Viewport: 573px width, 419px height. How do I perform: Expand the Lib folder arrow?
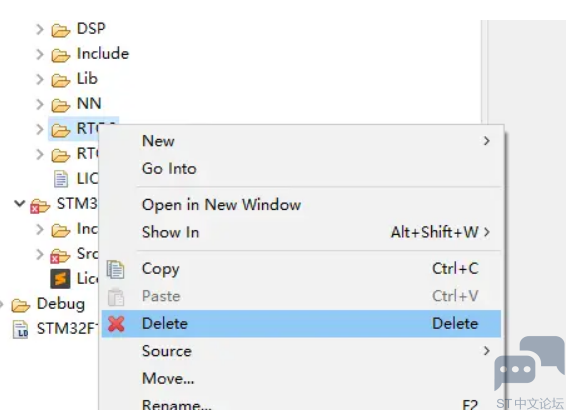tap(40, 79)
